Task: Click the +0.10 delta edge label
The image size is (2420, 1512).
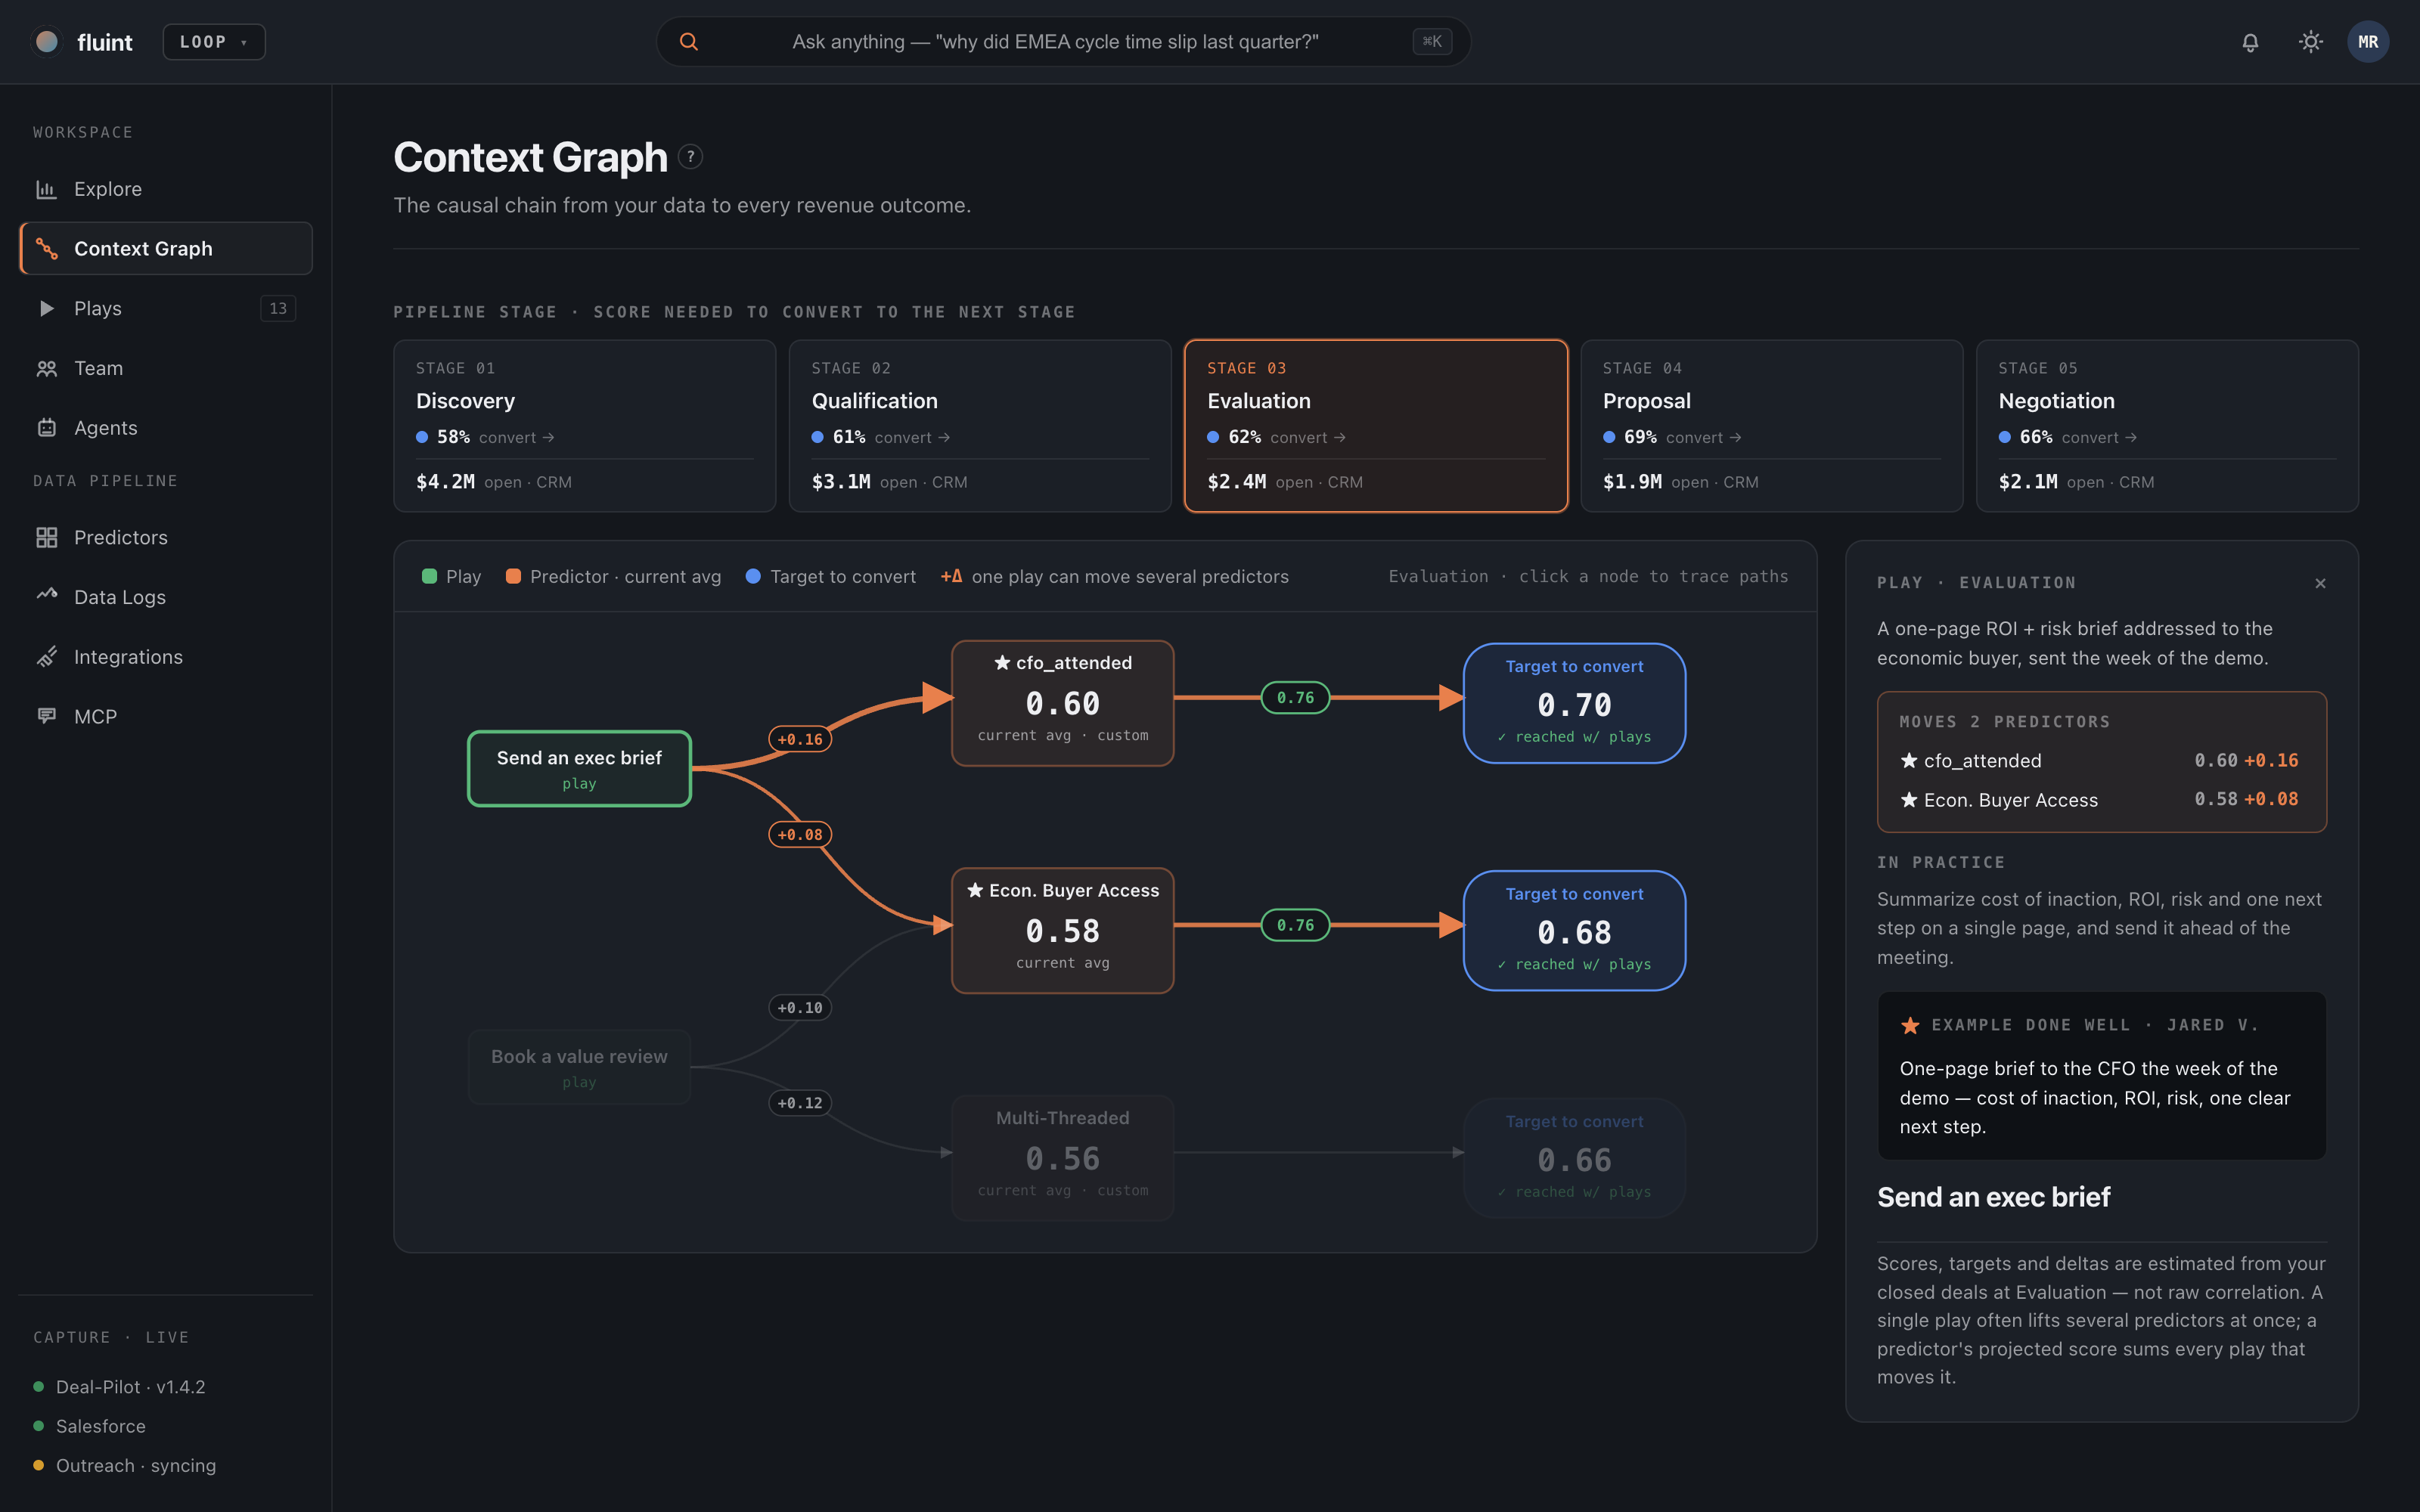Action: coord(800,1007)
